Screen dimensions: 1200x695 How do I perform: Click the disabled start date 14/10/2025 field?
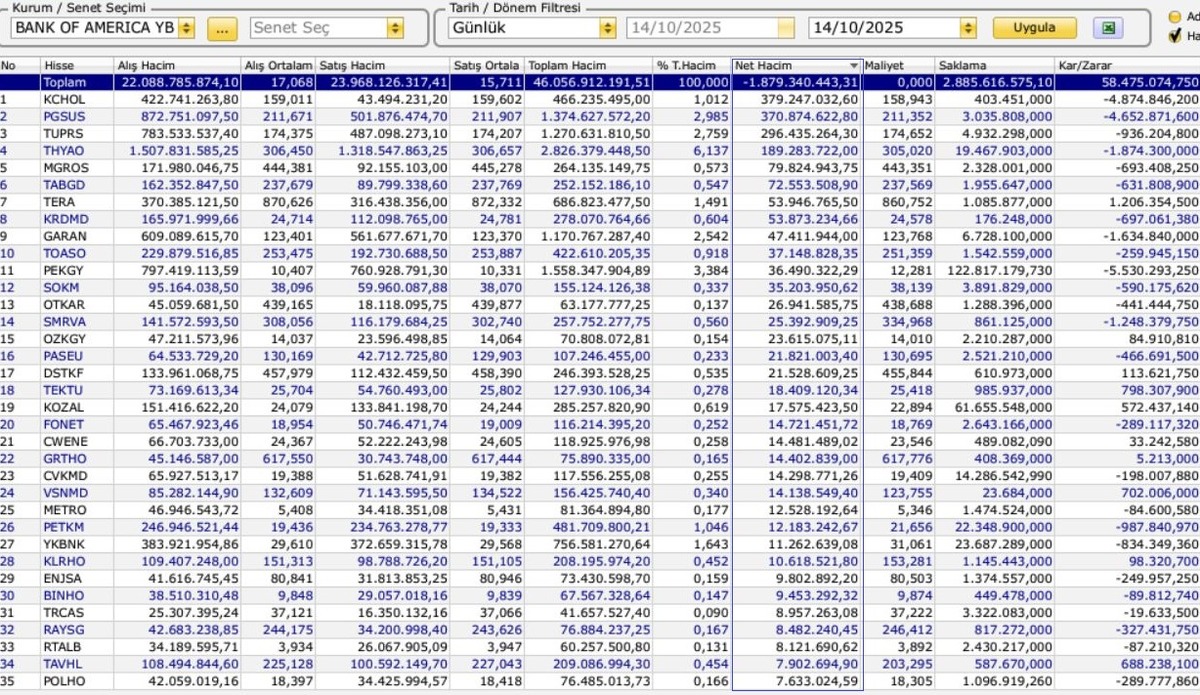tap(711, 29)
